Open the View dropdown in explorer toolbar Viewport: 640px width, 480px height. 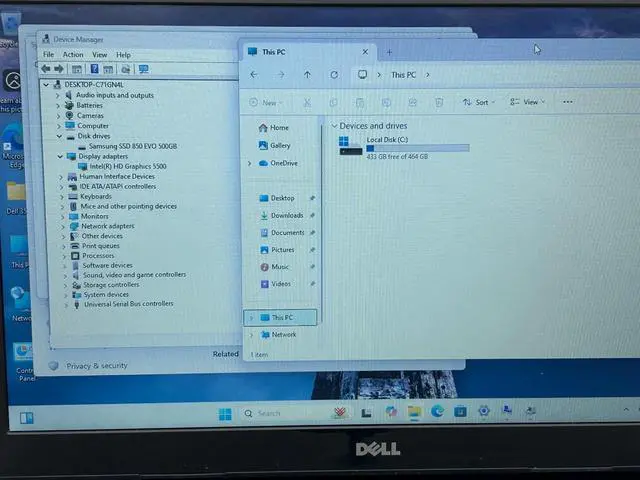pyautogui.click(x=527, y=102)
